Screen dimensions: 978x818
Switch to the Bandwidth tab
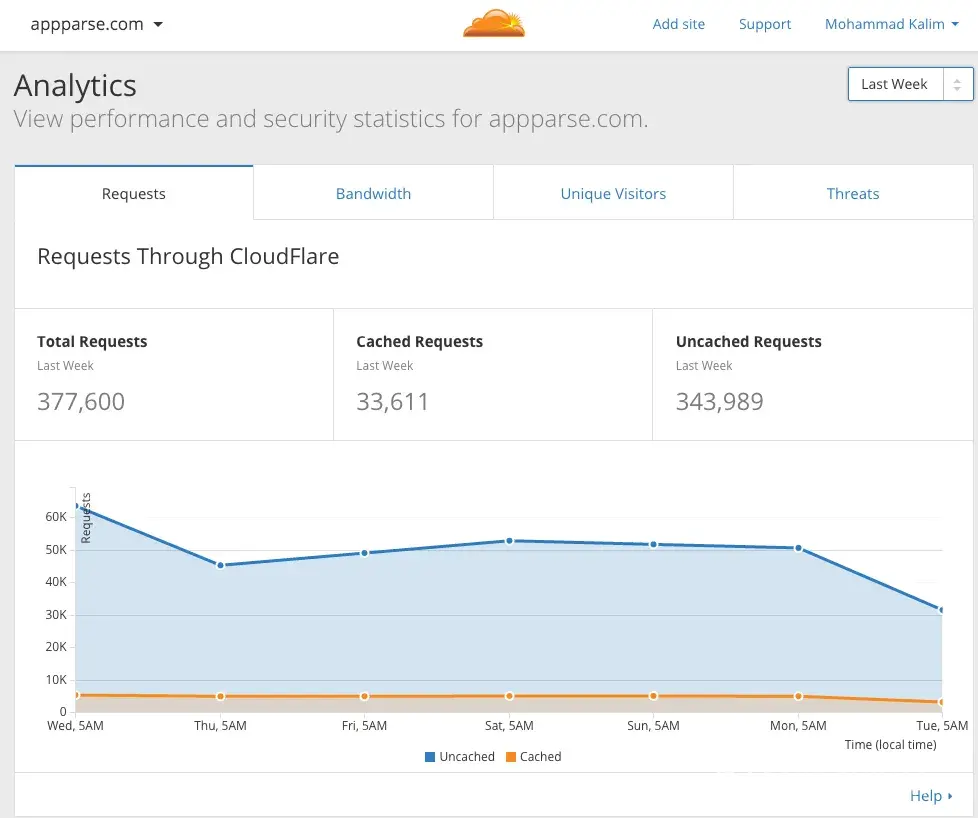[373, 194]
